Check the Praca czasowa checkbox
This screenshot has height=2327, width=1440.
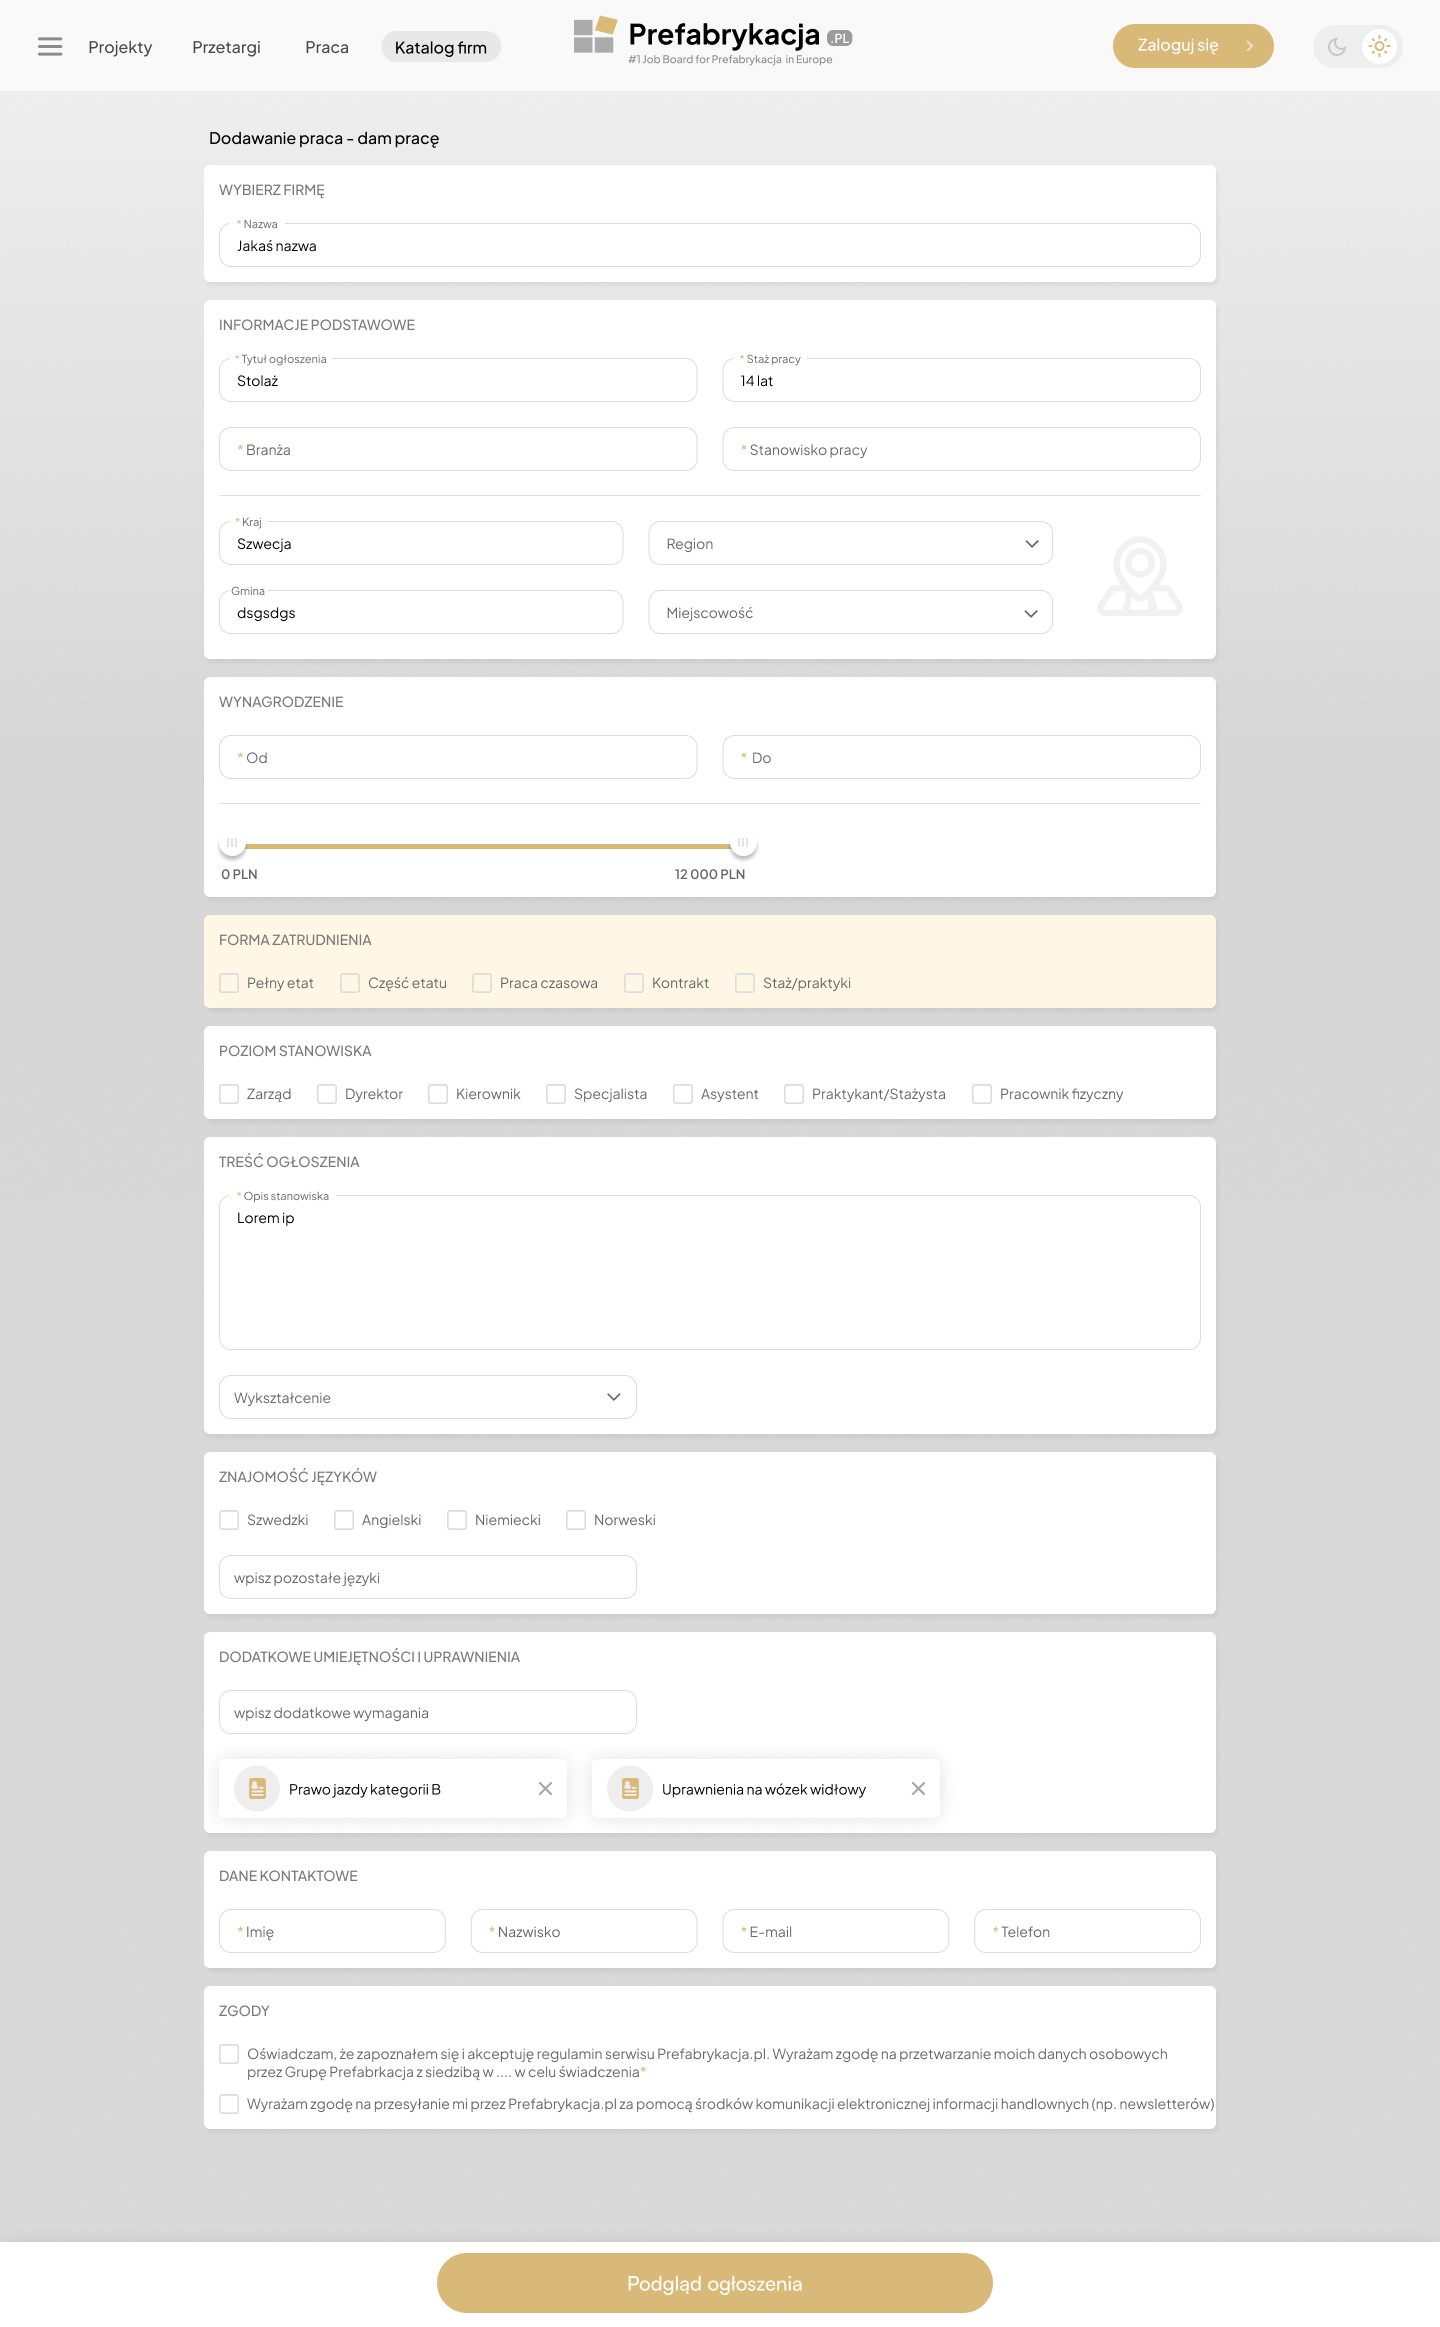click(482, 983)
